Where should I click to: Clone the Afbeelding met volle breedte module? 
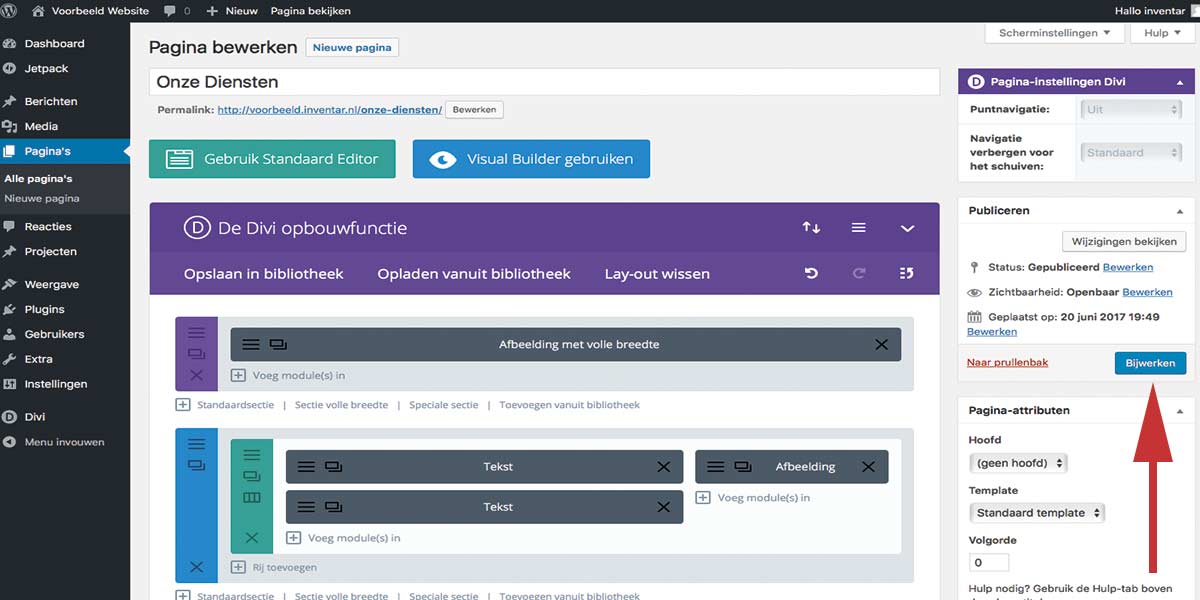pos(278,345)
